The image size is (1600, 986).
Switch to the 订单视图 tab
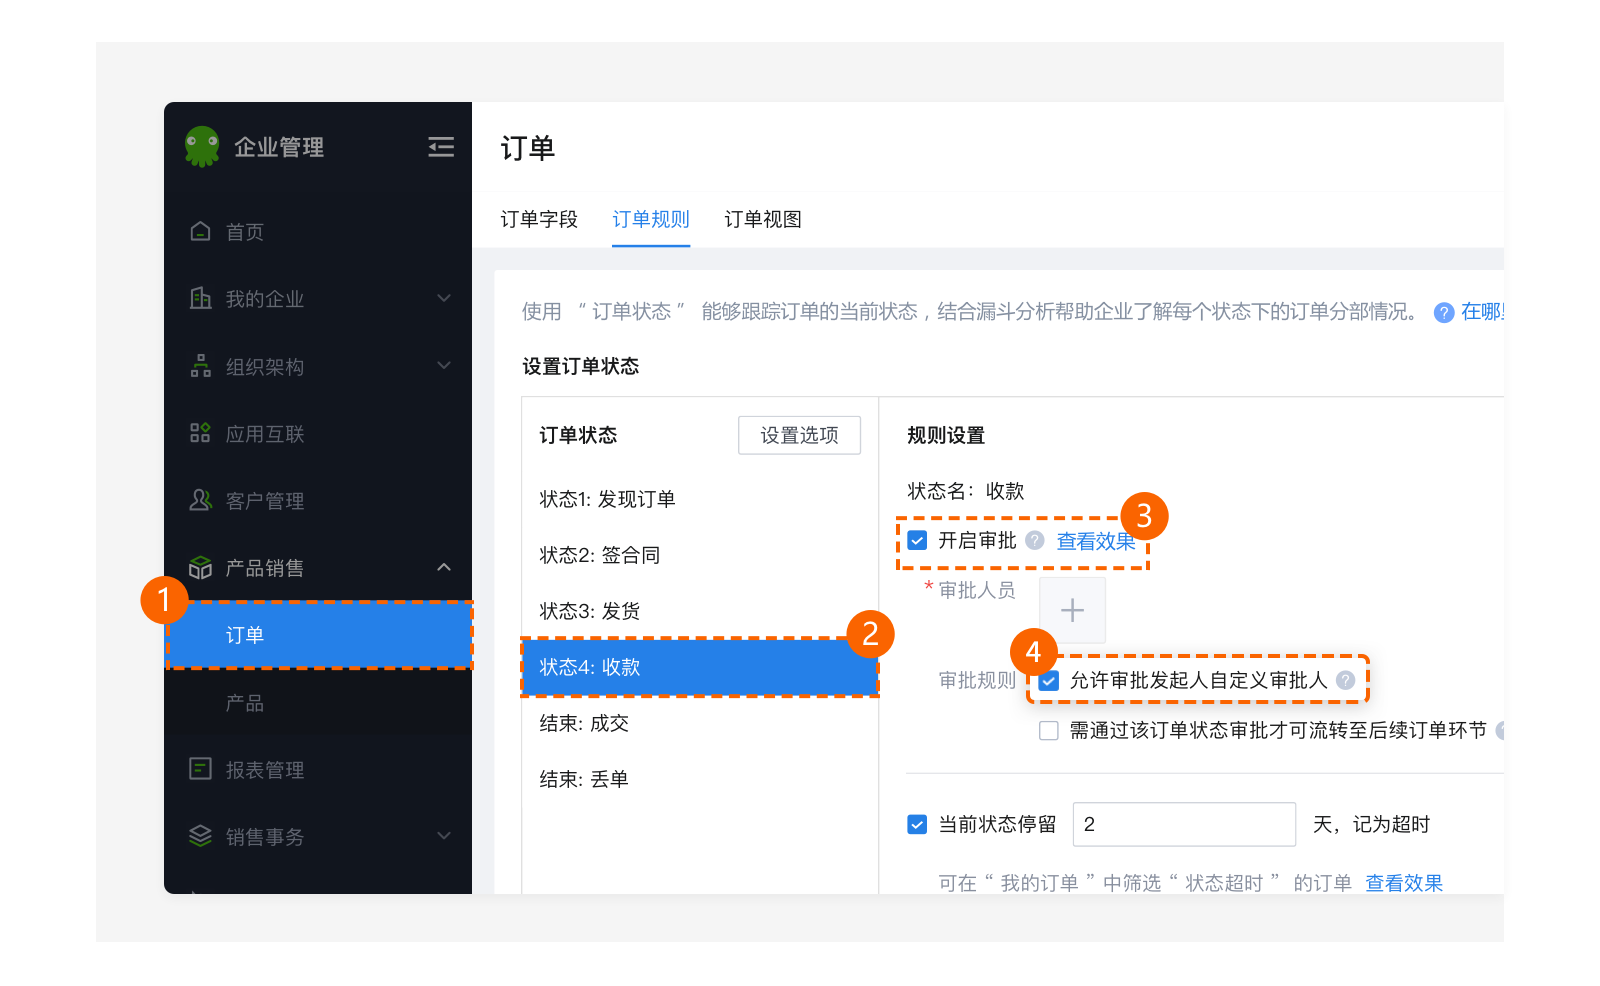(x=763, y=219)
